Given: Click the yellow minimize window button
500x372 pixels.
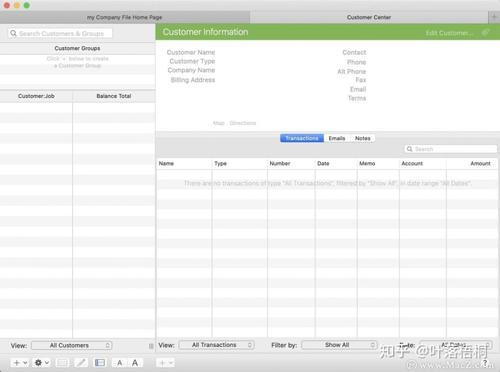Looking at the screenshot, I should coord(17,5).
